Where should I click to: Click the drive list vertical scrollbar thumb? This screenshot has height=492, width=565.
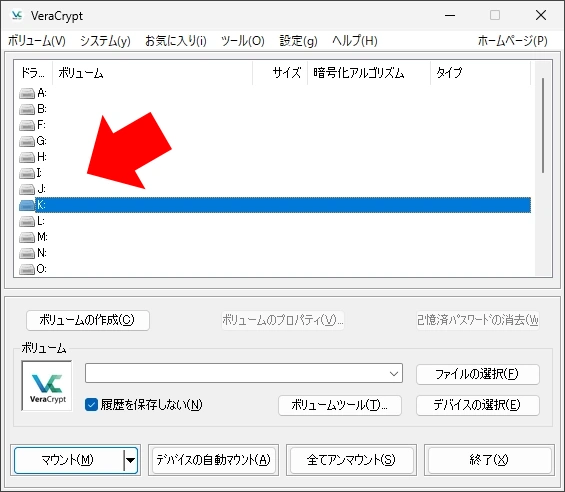(x=543, y=125)
